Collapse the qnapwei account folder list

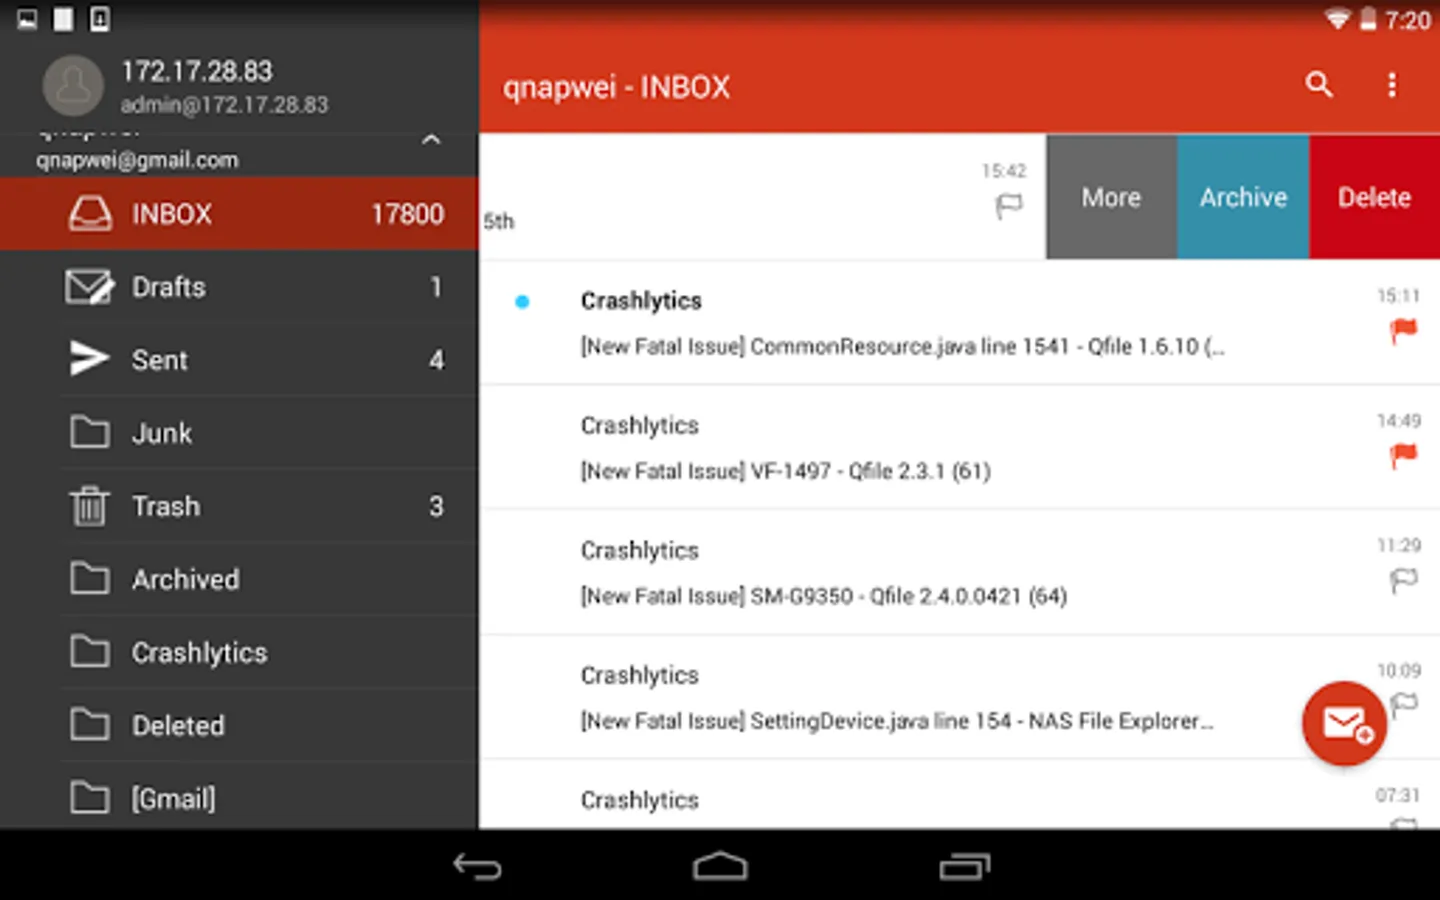[431, 140]
